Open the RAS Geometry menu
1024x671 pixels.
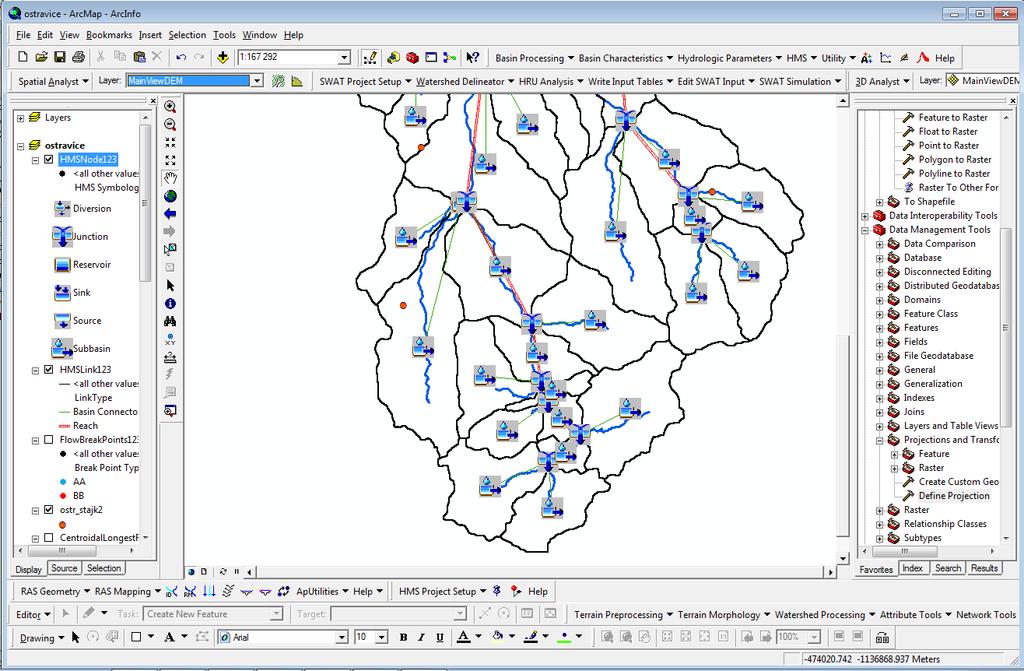click(x=55, y=591)
